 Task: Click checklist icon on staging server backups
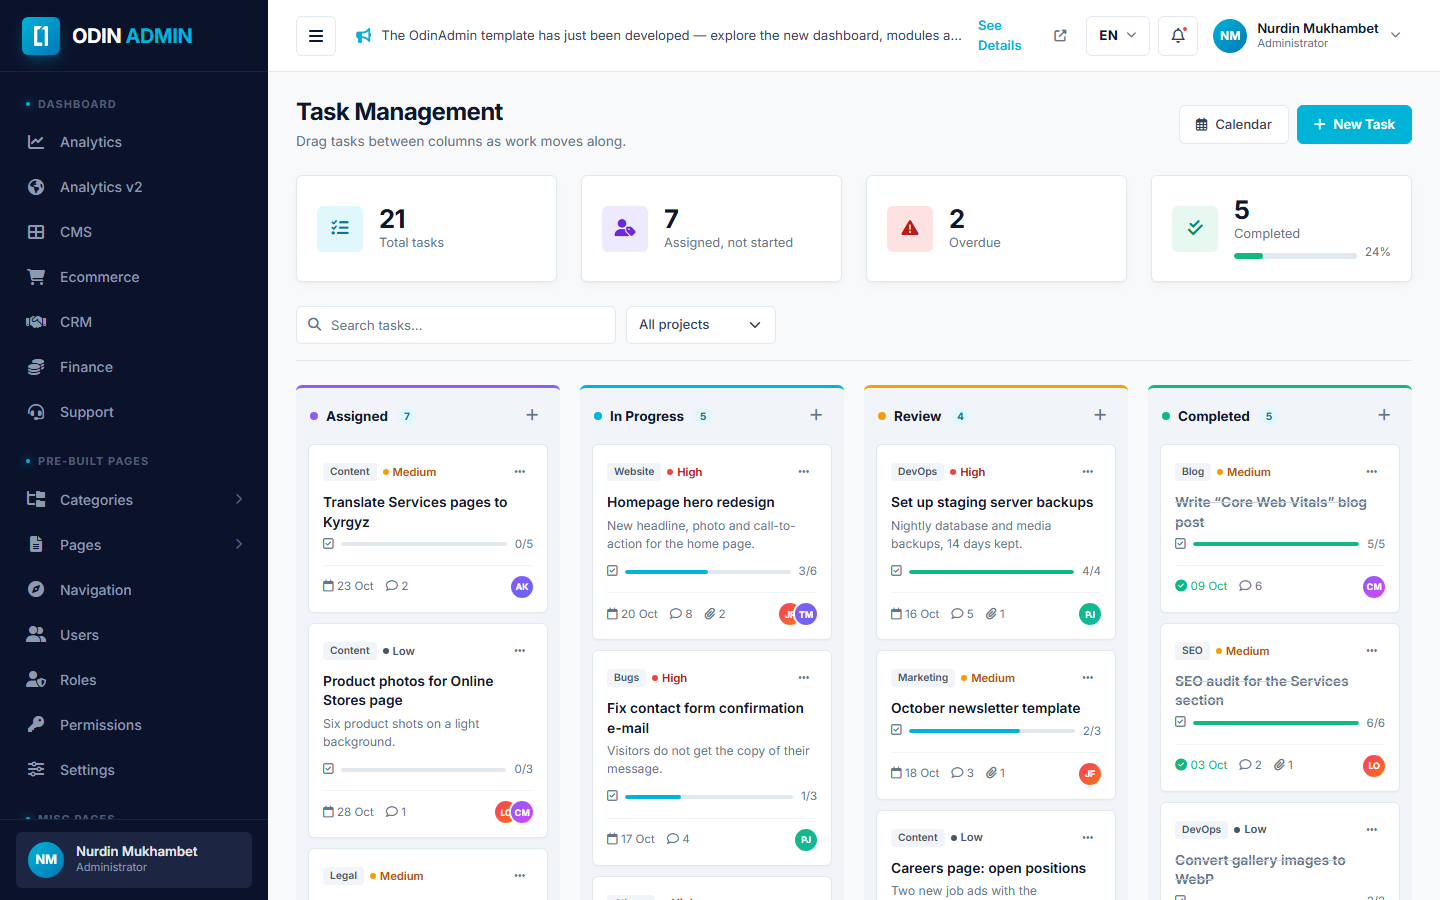896,571
